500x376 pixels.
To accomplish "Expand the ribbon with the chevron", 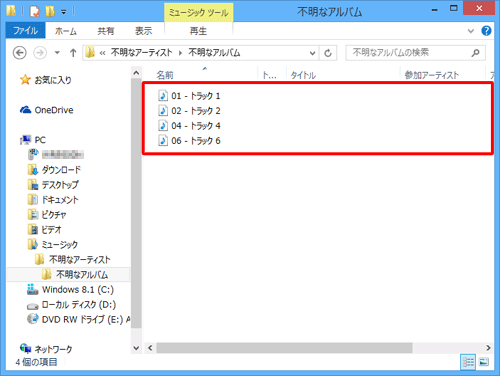I will (x=471, y=31).
